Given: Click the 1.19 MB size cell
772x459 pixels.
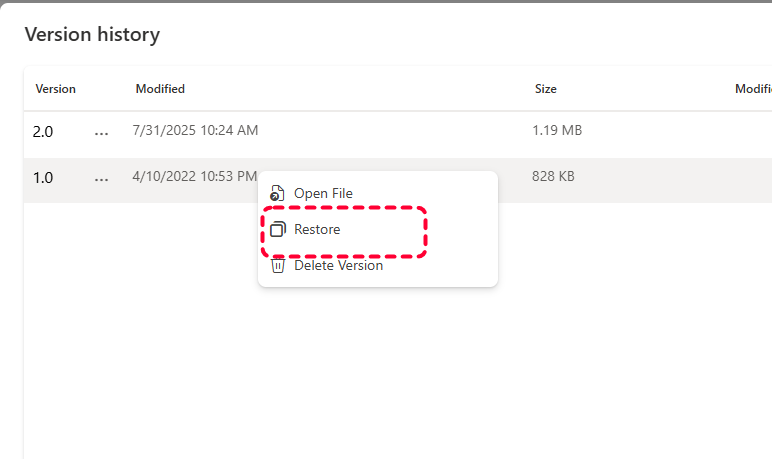Looking at the screenshot, I should [557, 130].
